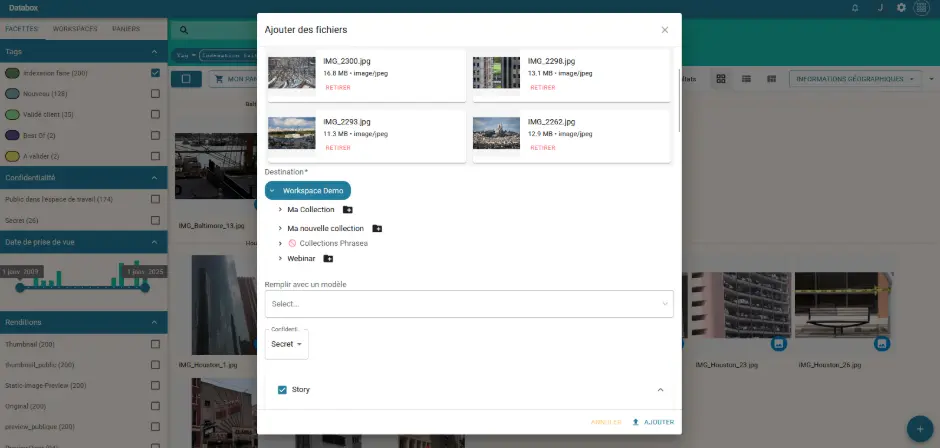Switch to grid view layout icon
This screenshot has height=448, width=940.
click(720, 79)
